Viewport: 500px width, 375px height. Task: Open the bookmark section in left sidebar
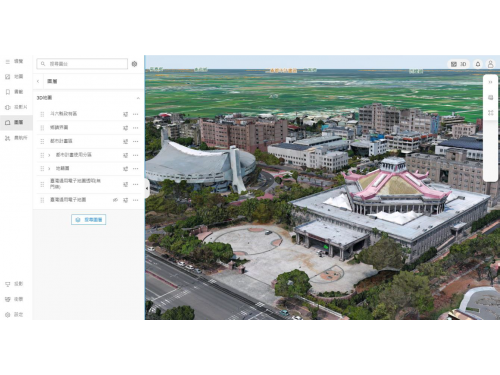point(14,92)
